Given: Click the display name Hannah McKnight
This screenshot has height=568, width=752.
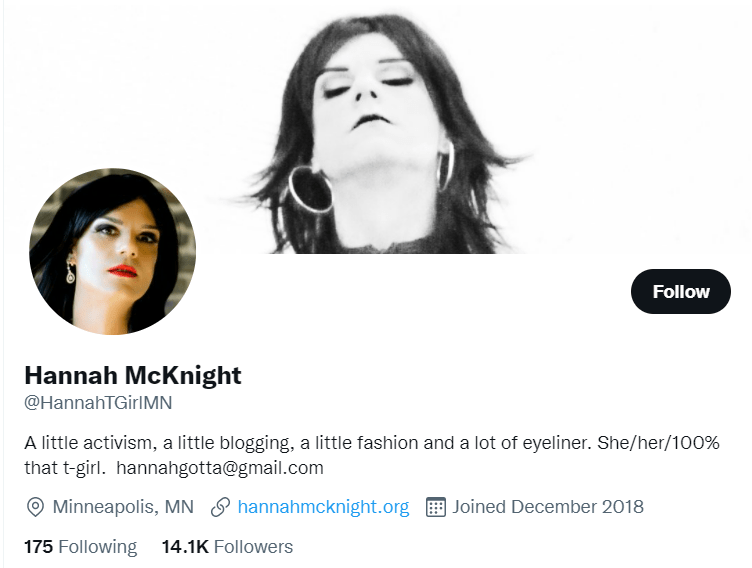Looking at the screenshot, I should point(133,376).
